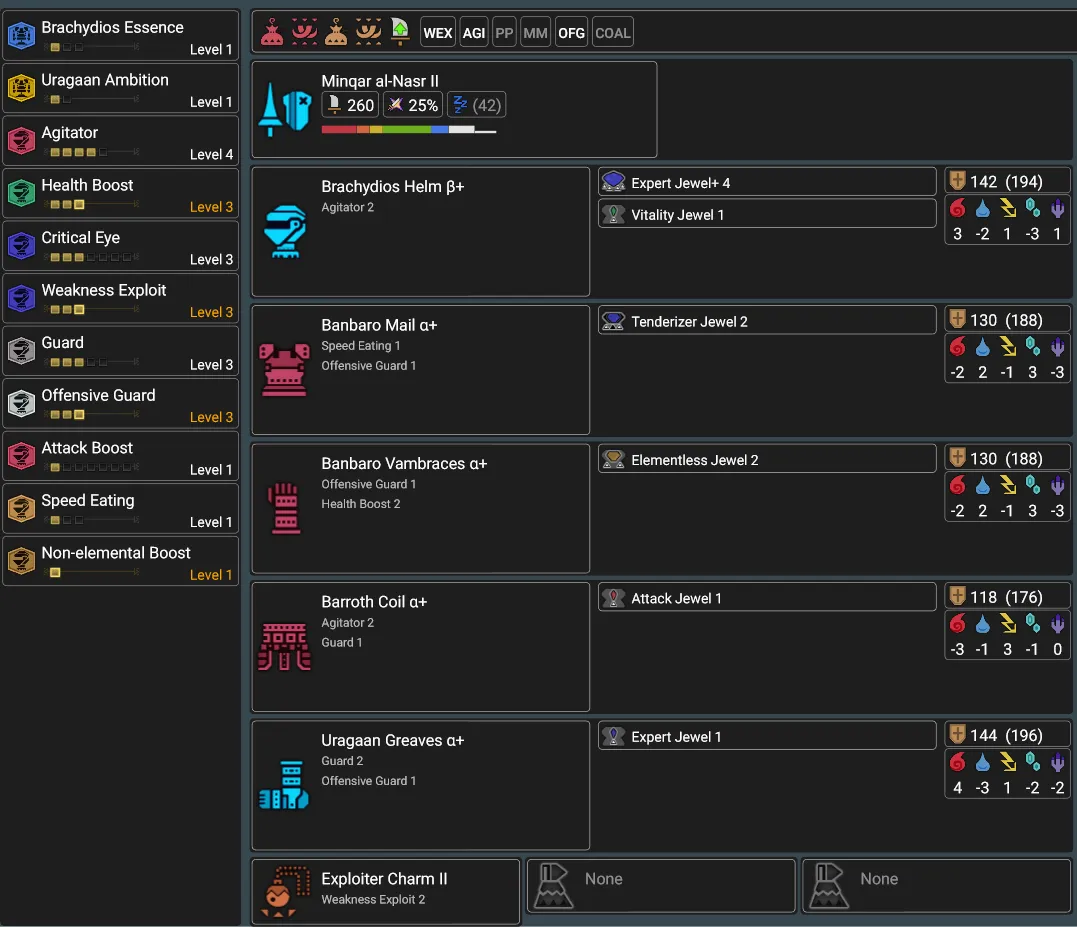Click the Weakness Exploit 2 charm skill text
Image resolution: width=1077 pixels, height=927 pixels.
[373, 900]
